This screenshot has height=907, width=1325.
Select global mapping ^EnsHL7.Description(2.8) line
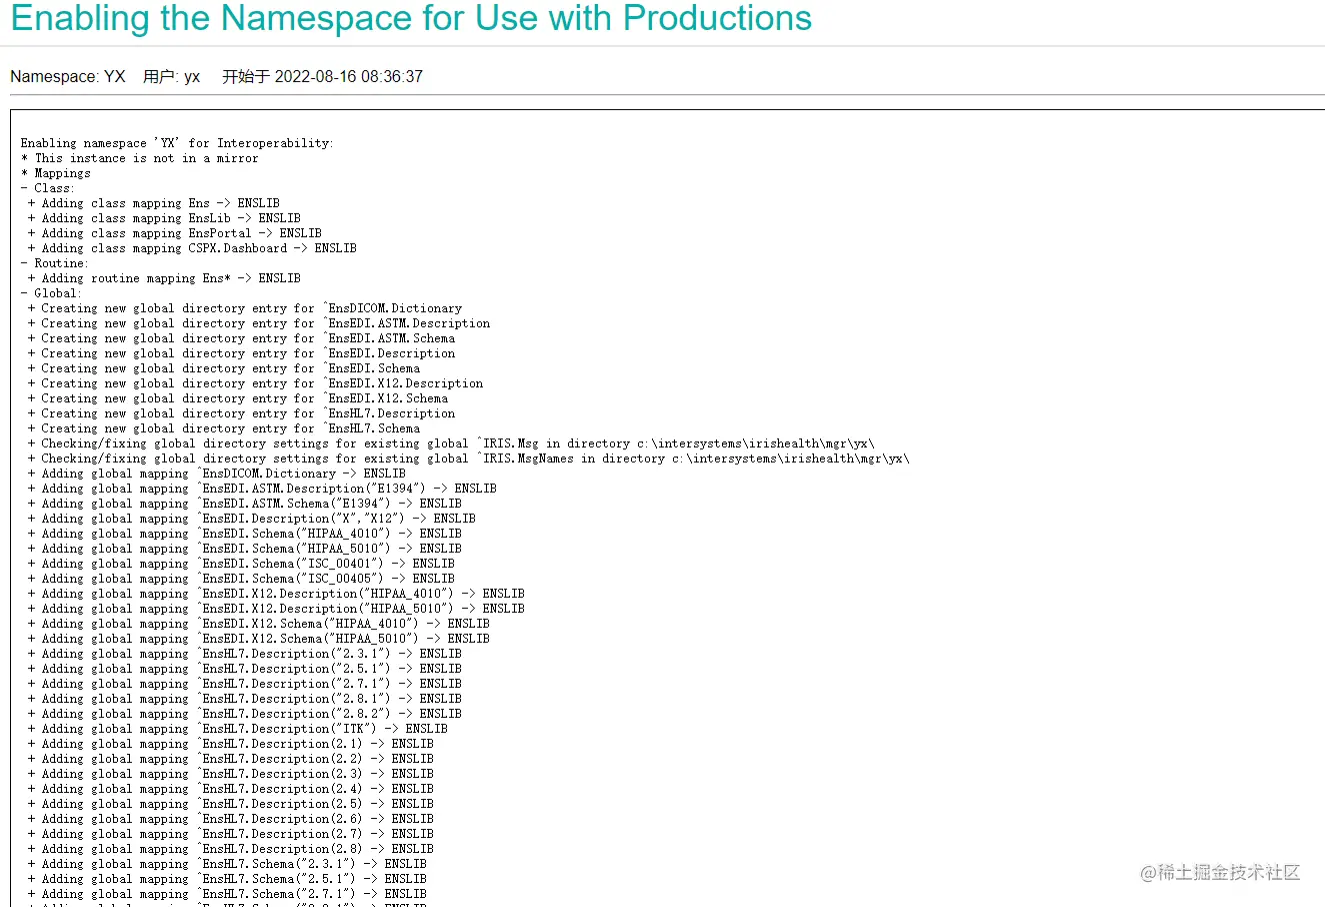tap(231, 848)
